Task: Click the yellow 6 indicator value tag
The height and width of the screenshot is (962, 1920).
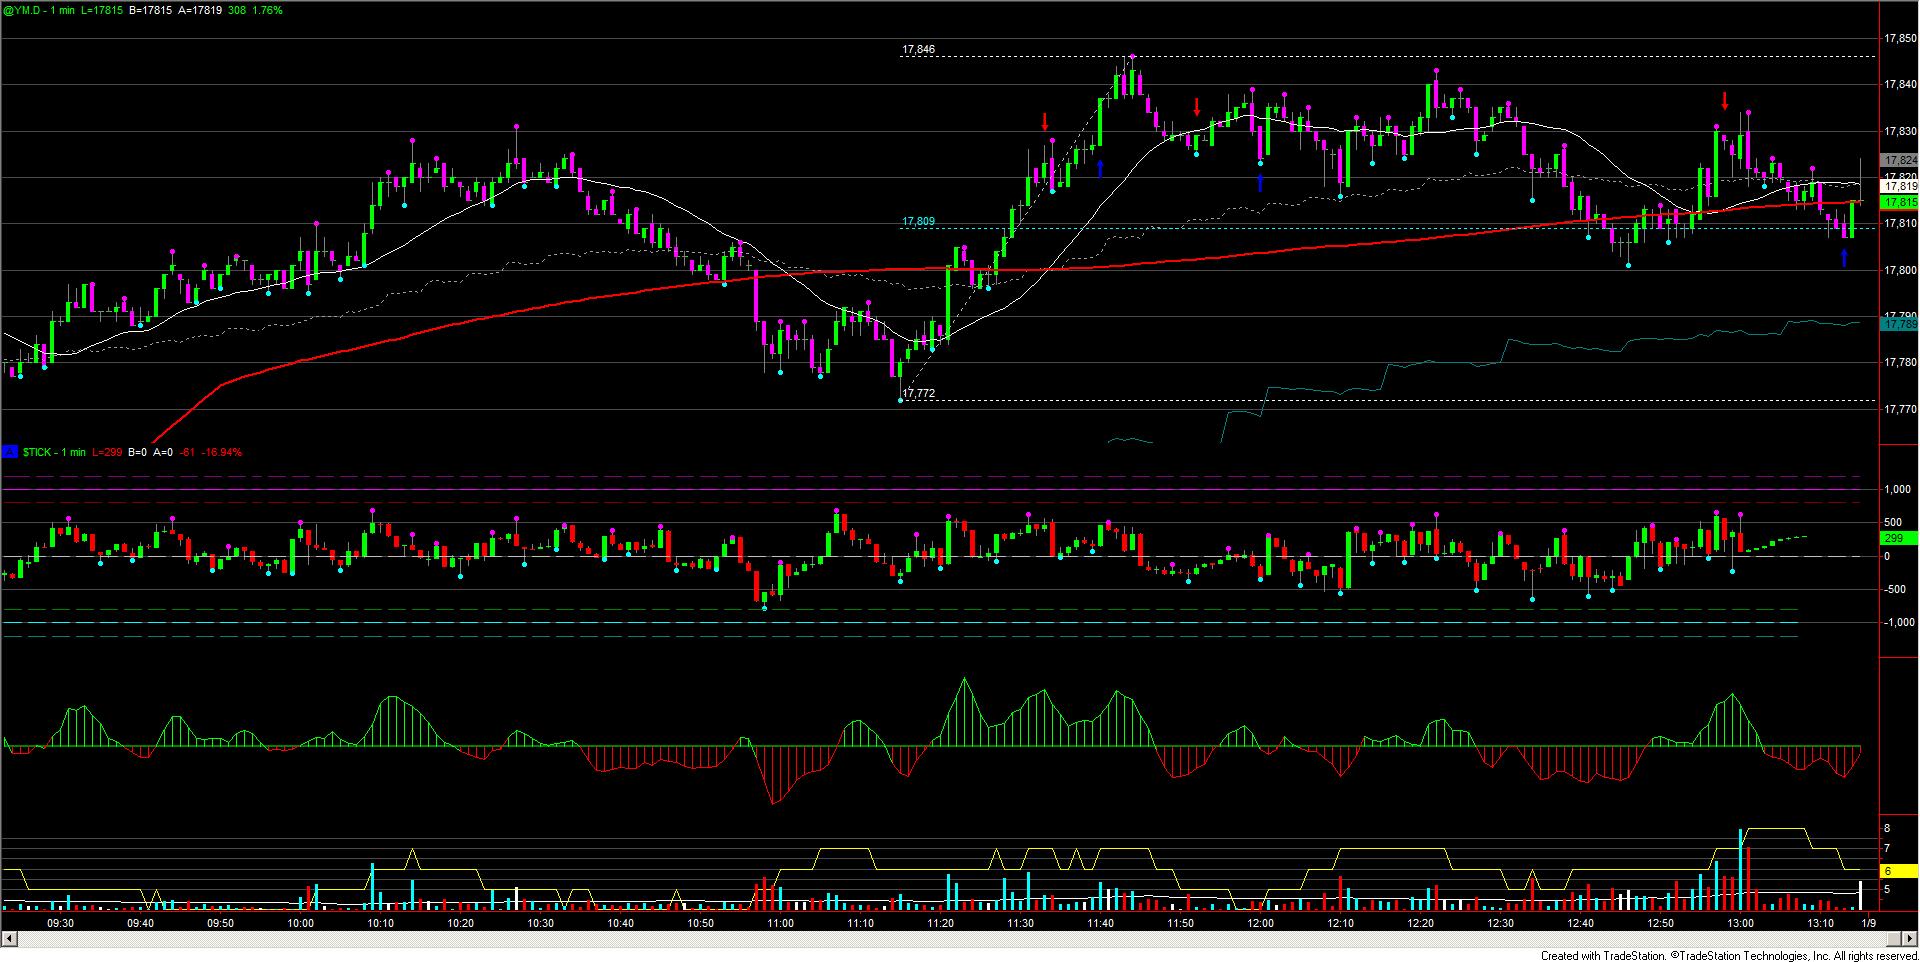Action: click(1887, 871)
